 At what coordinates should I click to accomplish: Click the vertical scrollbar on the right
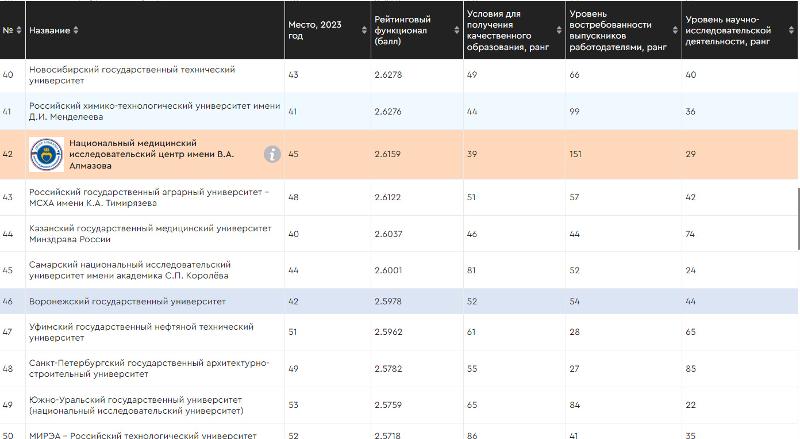(x=796, y=220)
